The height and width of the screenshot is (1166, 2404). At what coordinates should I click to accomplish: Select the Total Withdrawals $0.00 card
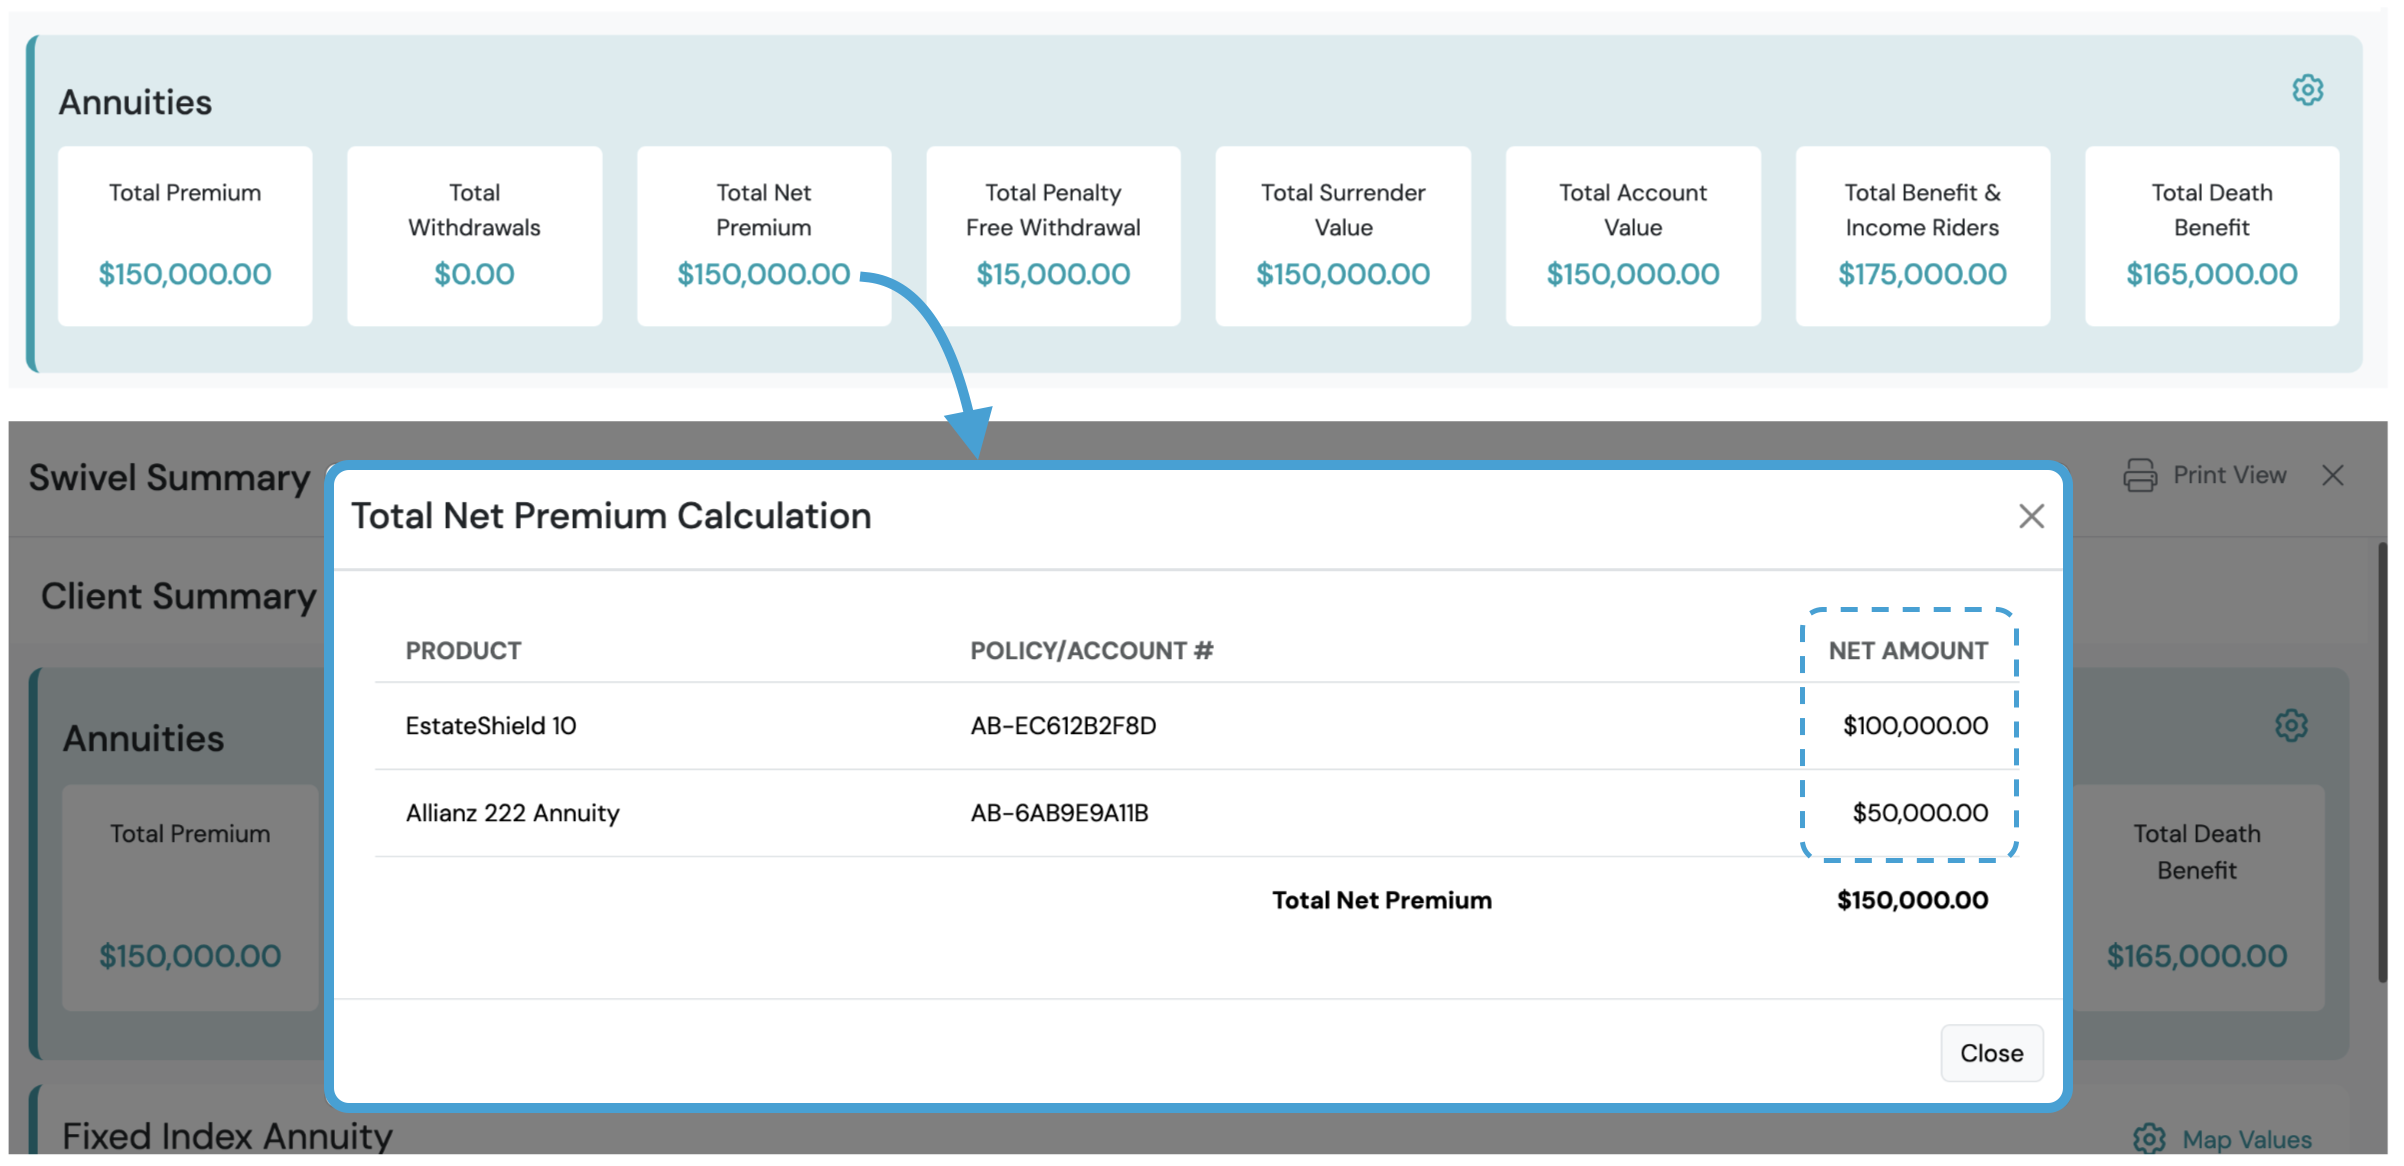coord(474,236)
